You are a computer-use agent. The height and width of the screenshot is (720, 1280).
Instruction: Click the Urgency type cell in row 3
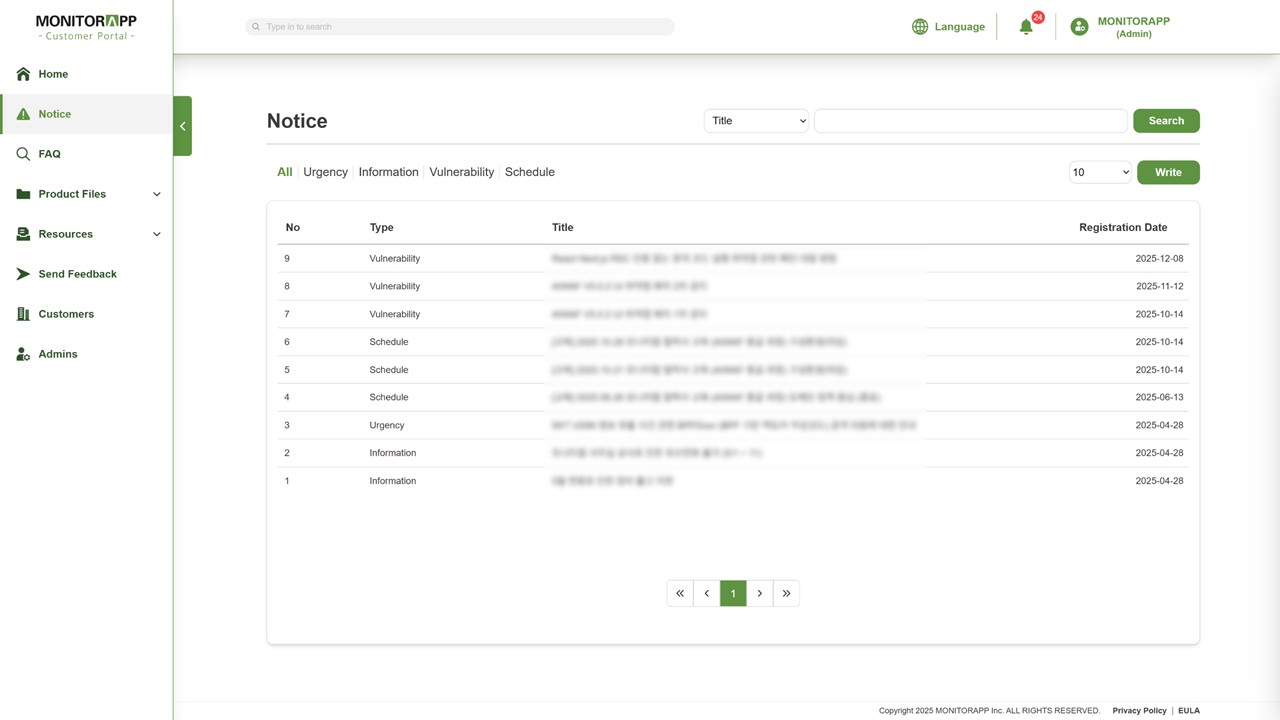(387, 425)
